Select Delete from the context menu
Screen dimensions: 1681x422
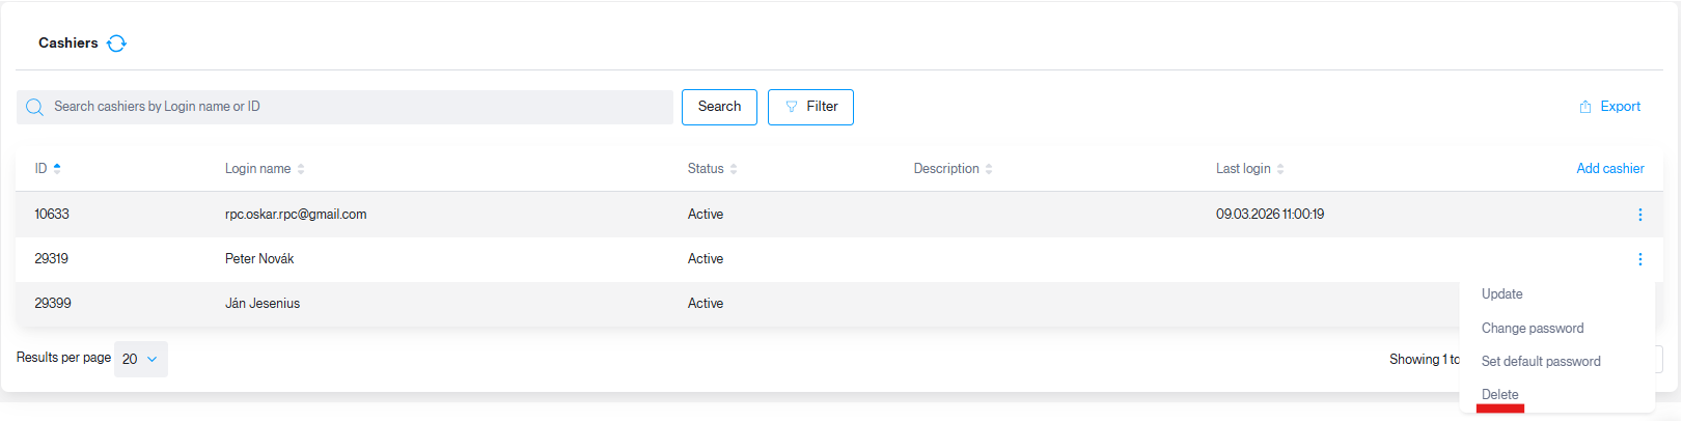pyautogui.click(x=1500, y=394)
